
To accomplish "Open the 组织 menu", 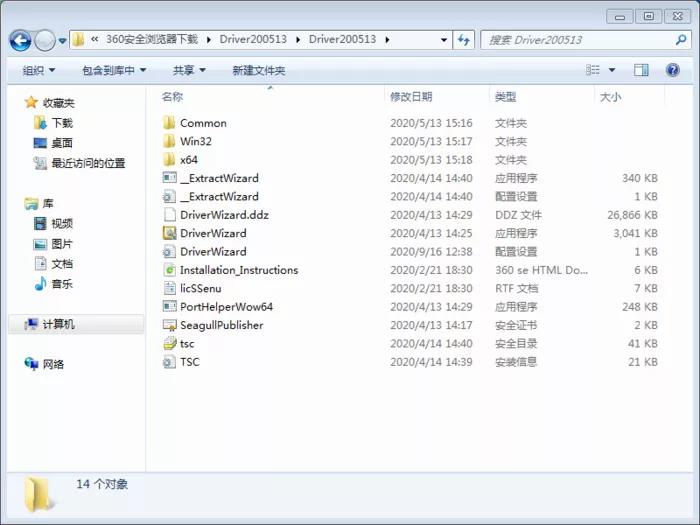I will pyautogui.click(x=38, y=70).
